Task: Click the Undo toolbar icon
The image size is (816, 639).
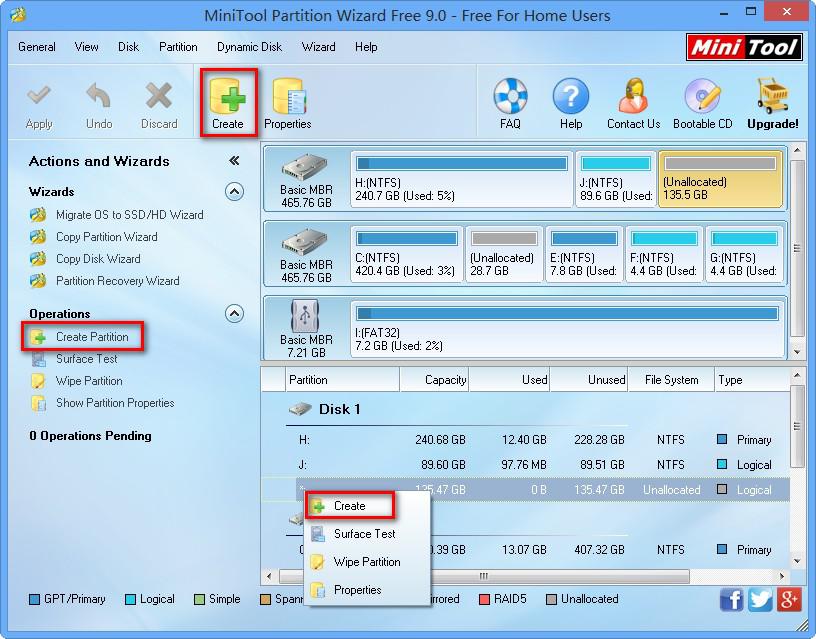Action: point(98,100)
